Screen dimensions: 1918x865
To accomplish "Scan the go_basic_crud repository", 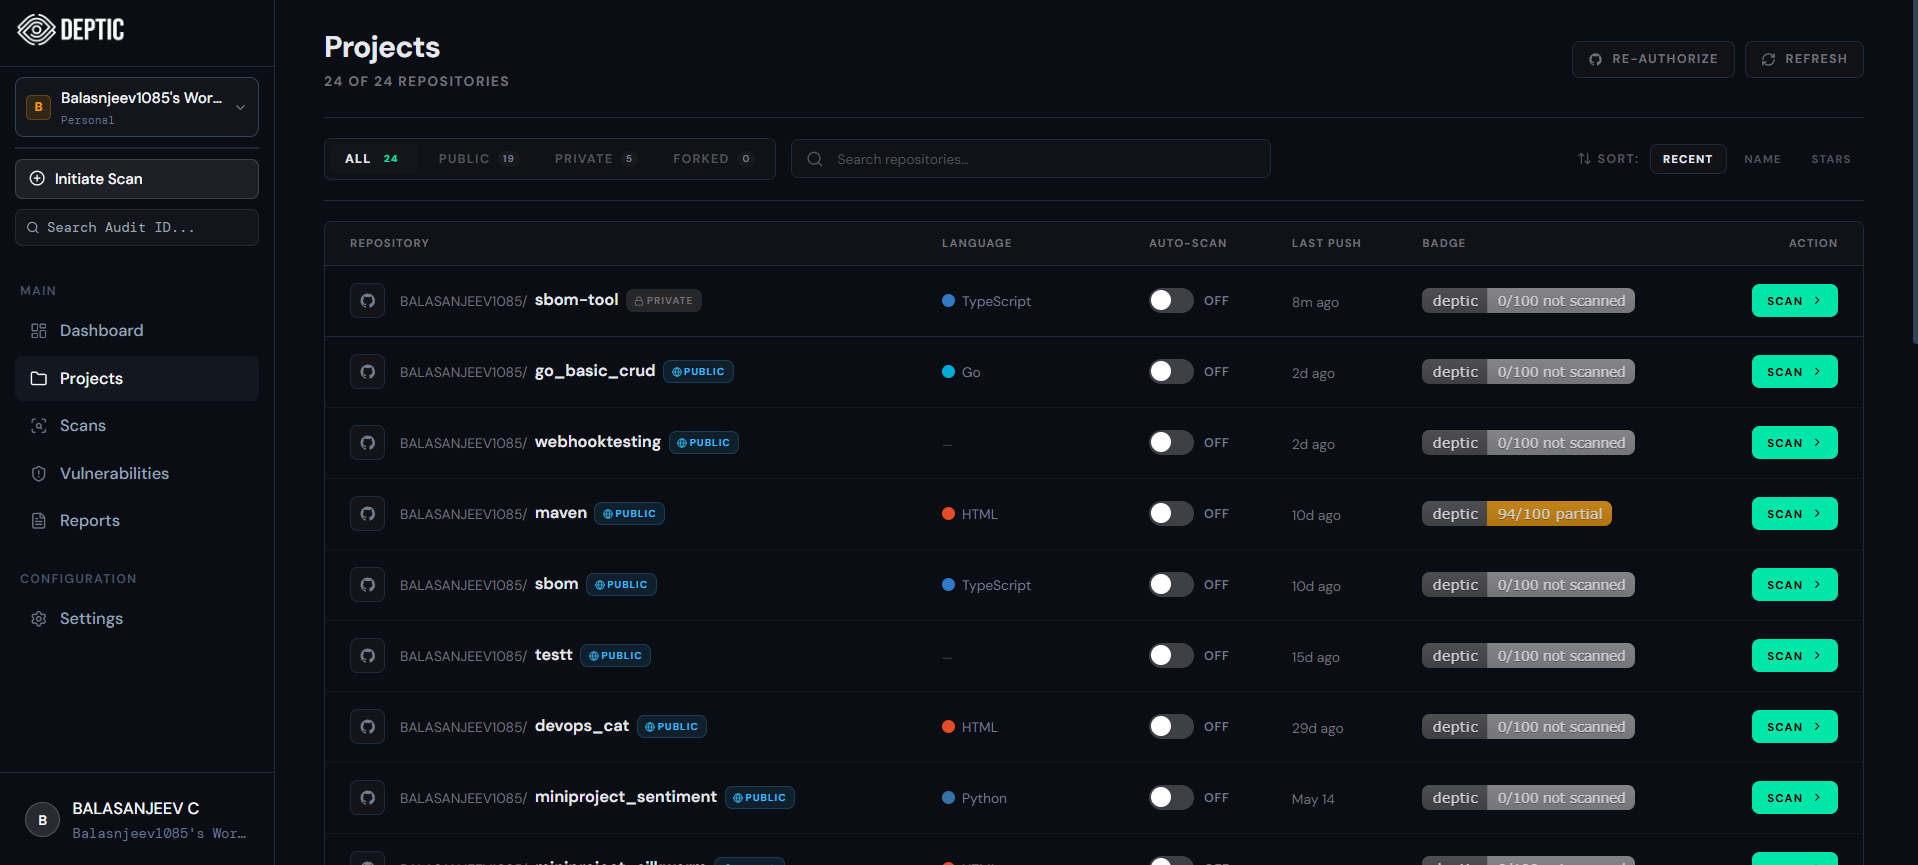I will 1794,372.
